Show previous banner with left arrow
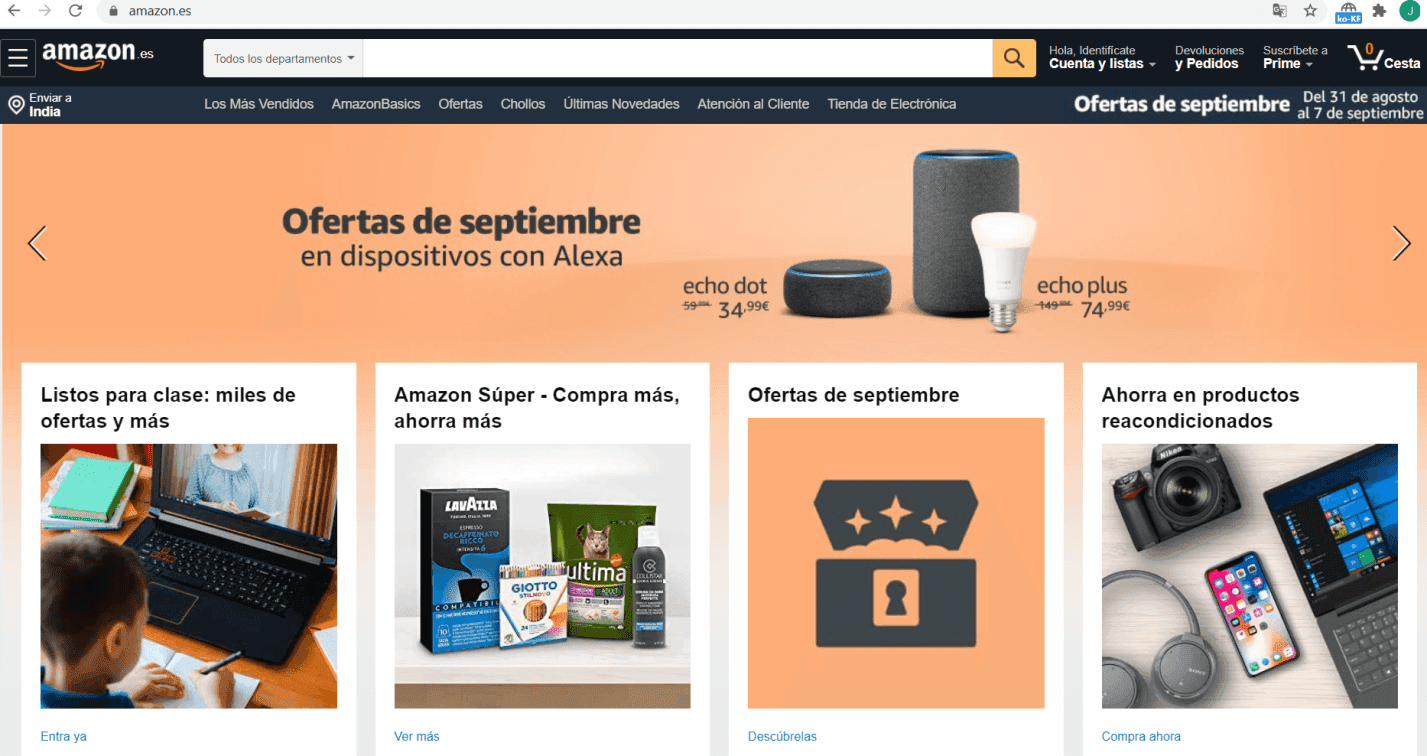 (37, 243)
